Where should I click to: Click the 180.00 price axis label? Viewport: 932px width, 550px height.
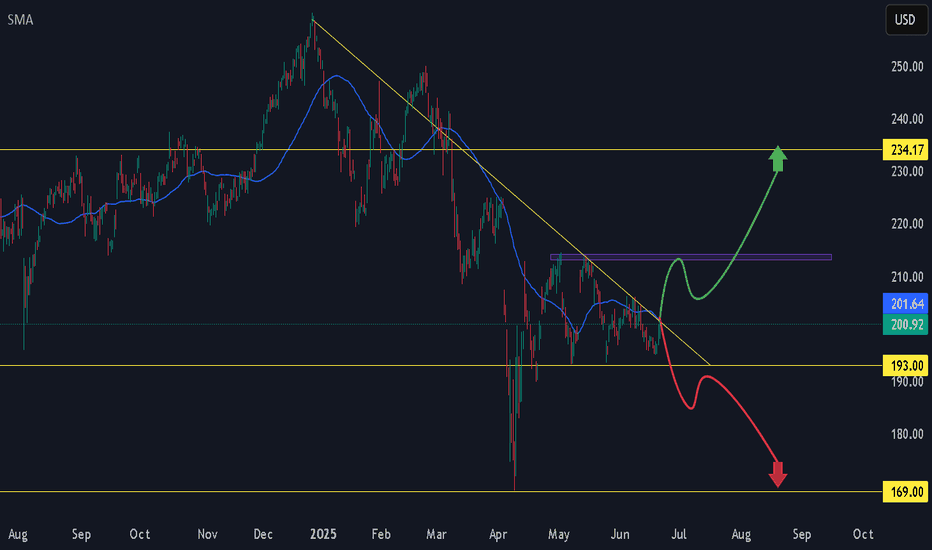[907, 434]
